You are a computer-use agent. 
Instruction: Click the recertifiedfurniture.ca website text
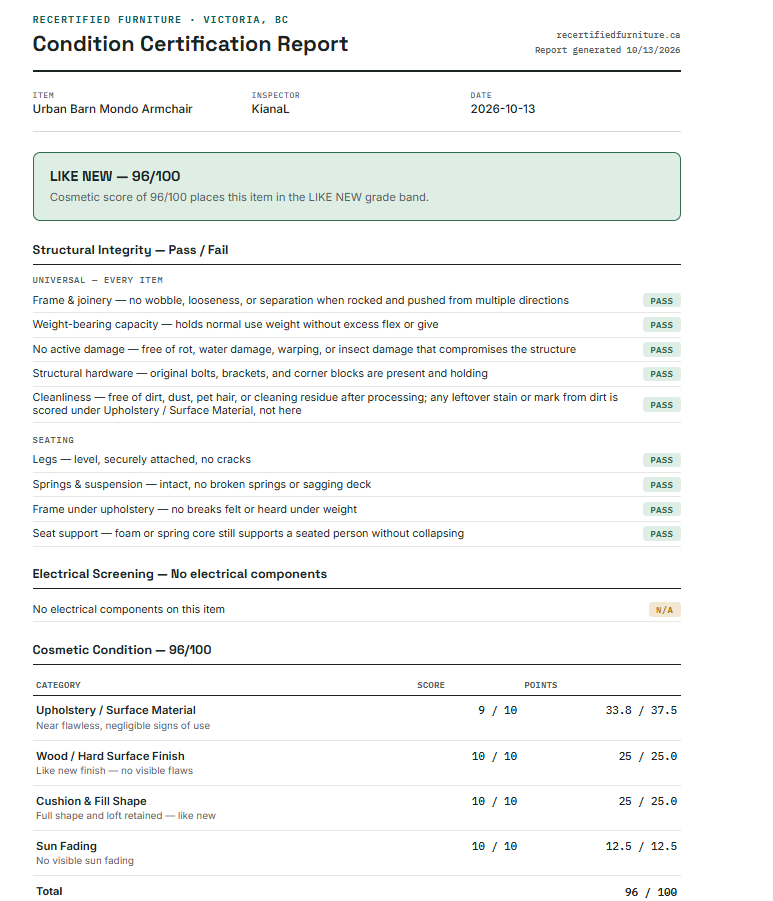(x=618, y=35)
